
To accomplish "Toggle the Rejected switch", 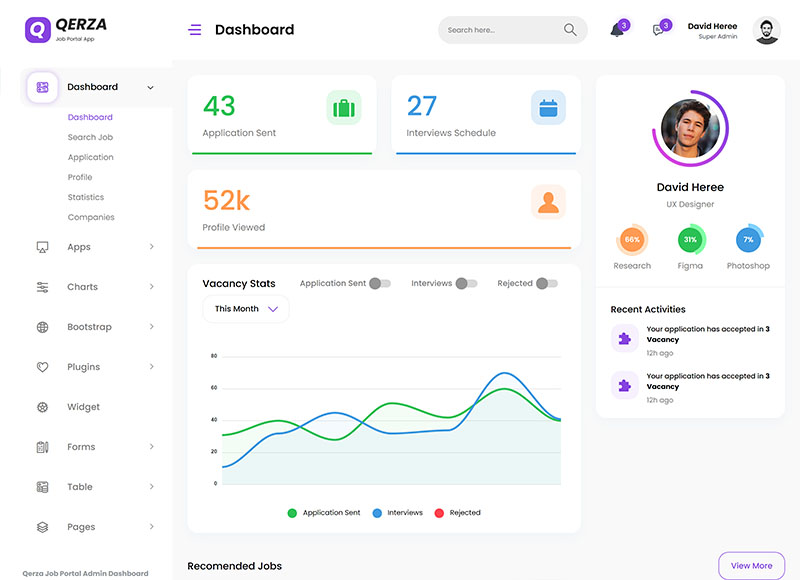I will pos(546,284).
